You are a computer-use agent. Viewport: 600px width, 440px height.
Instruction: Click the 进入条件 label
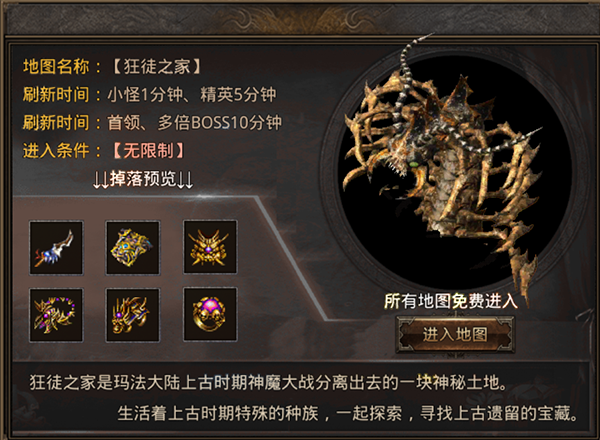[56, 151]
